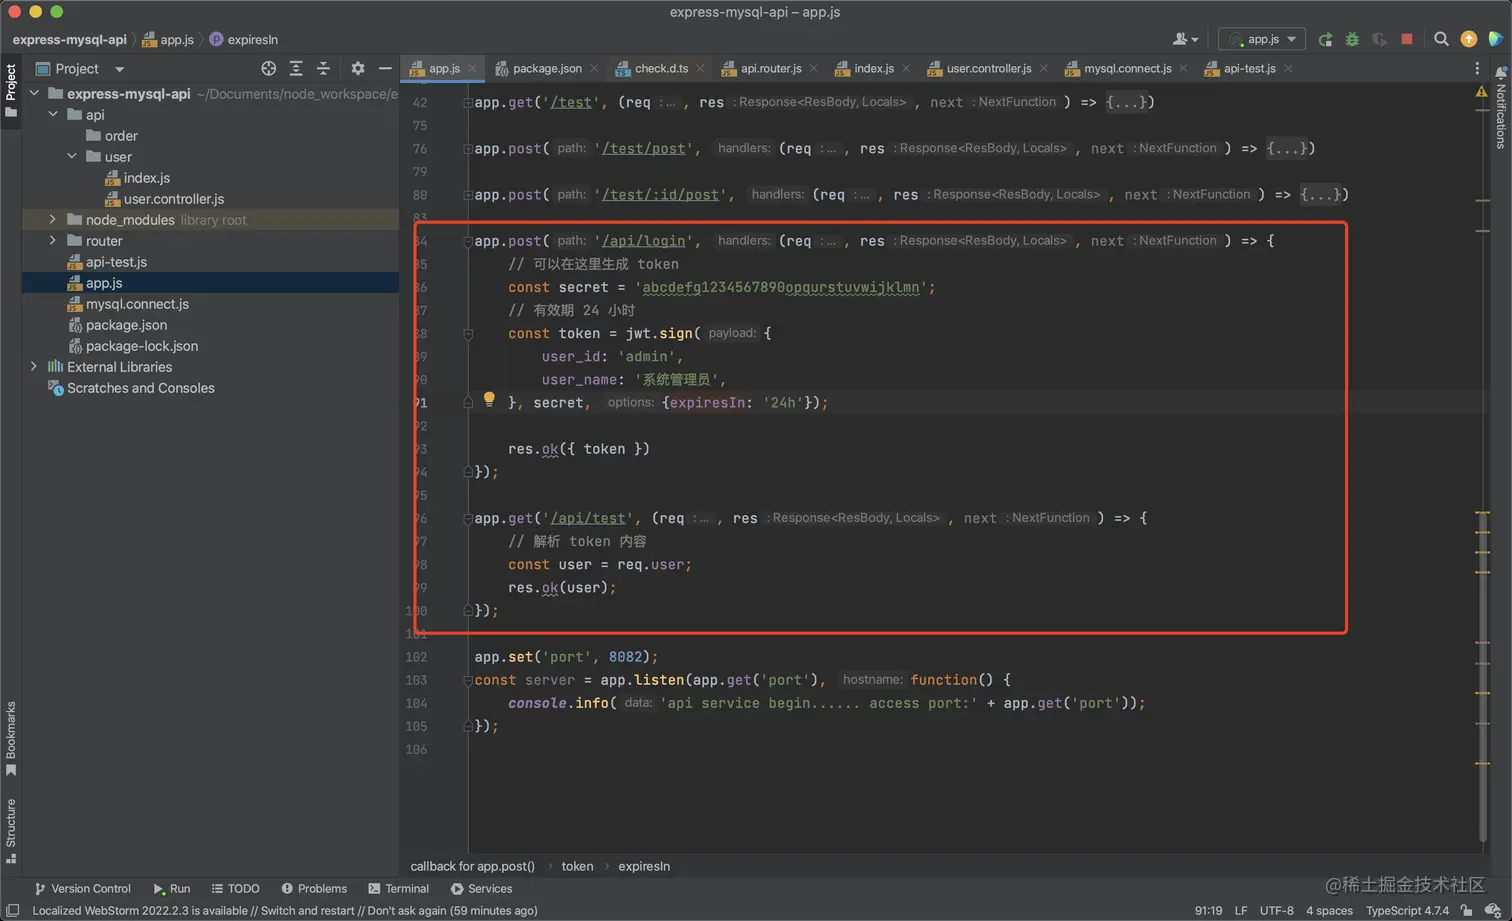The height and width of the screenshot is (921, 1512).
Task: Collapse the user folder in tree
Action: click(x=72, y=157)
